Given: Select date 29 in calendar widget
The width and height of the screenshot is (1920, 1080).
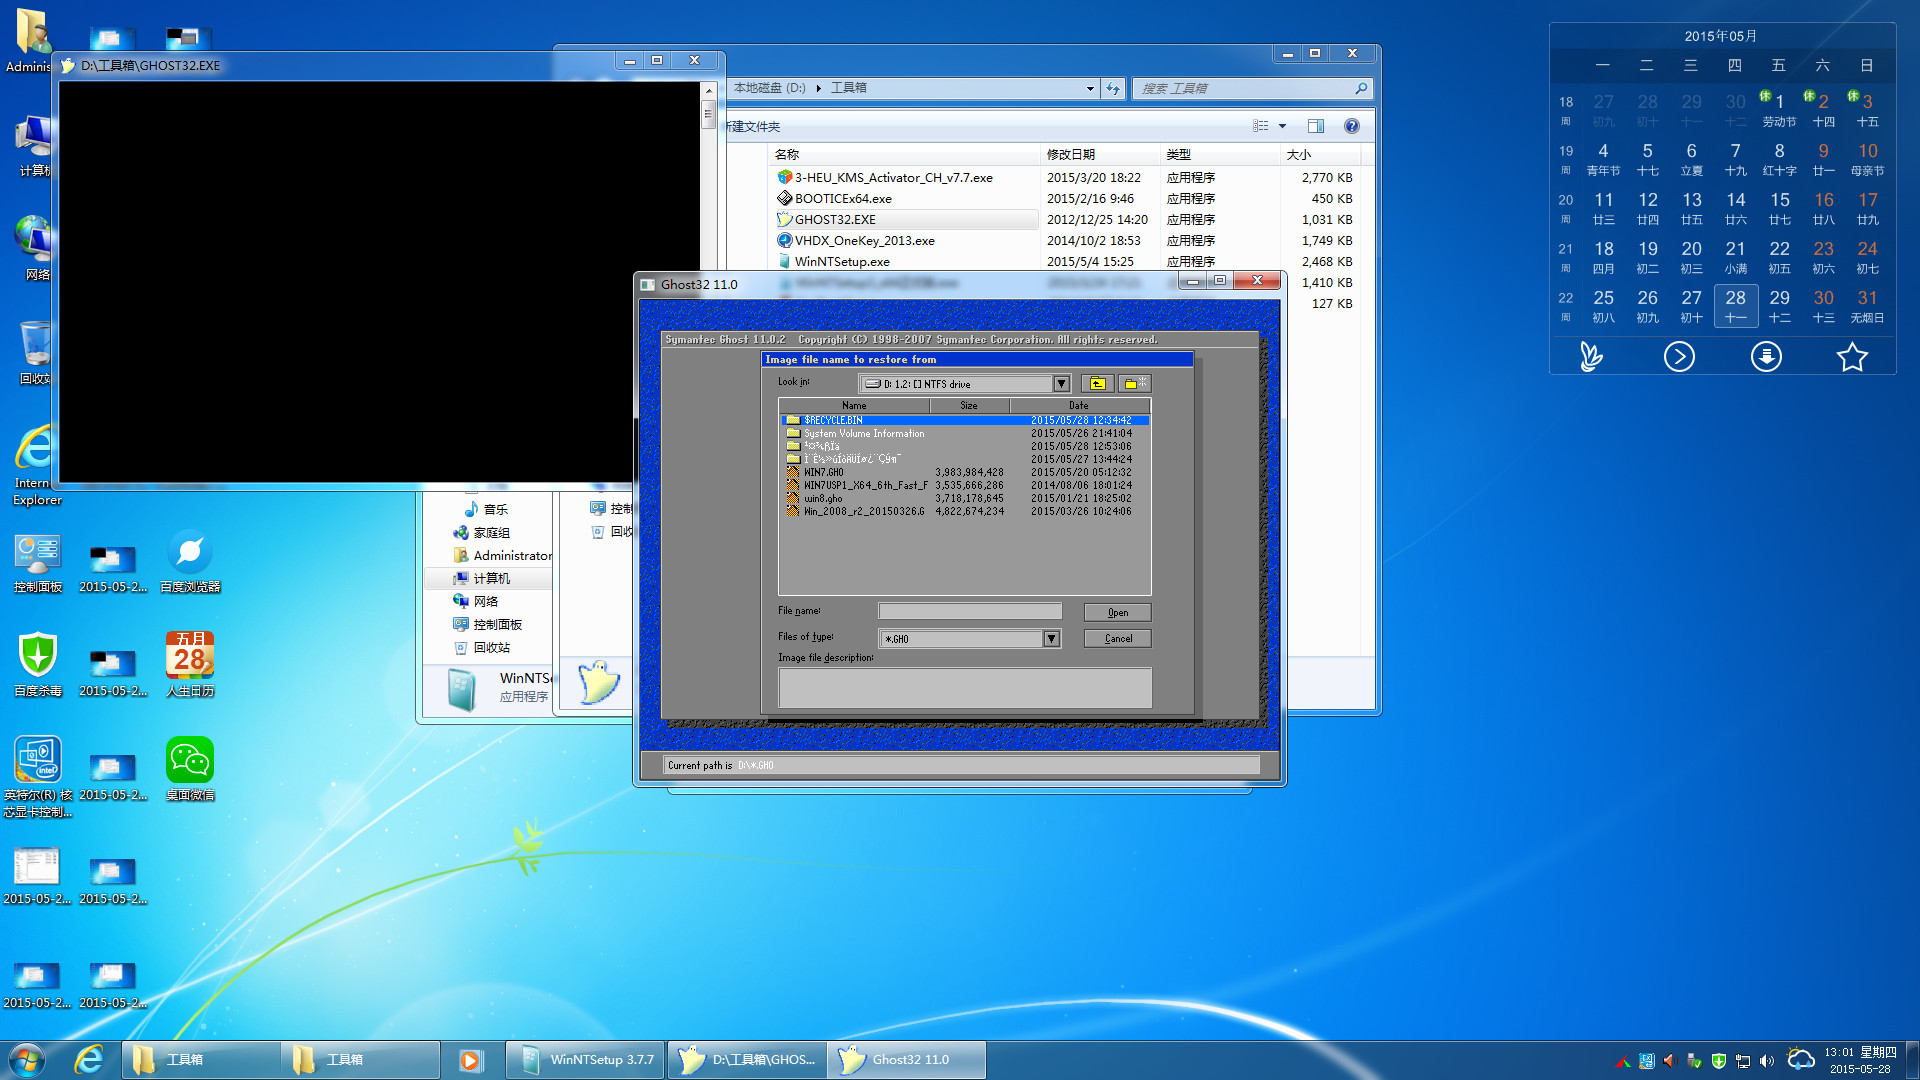Looking at the screenshot, I should click(1779, 306).
